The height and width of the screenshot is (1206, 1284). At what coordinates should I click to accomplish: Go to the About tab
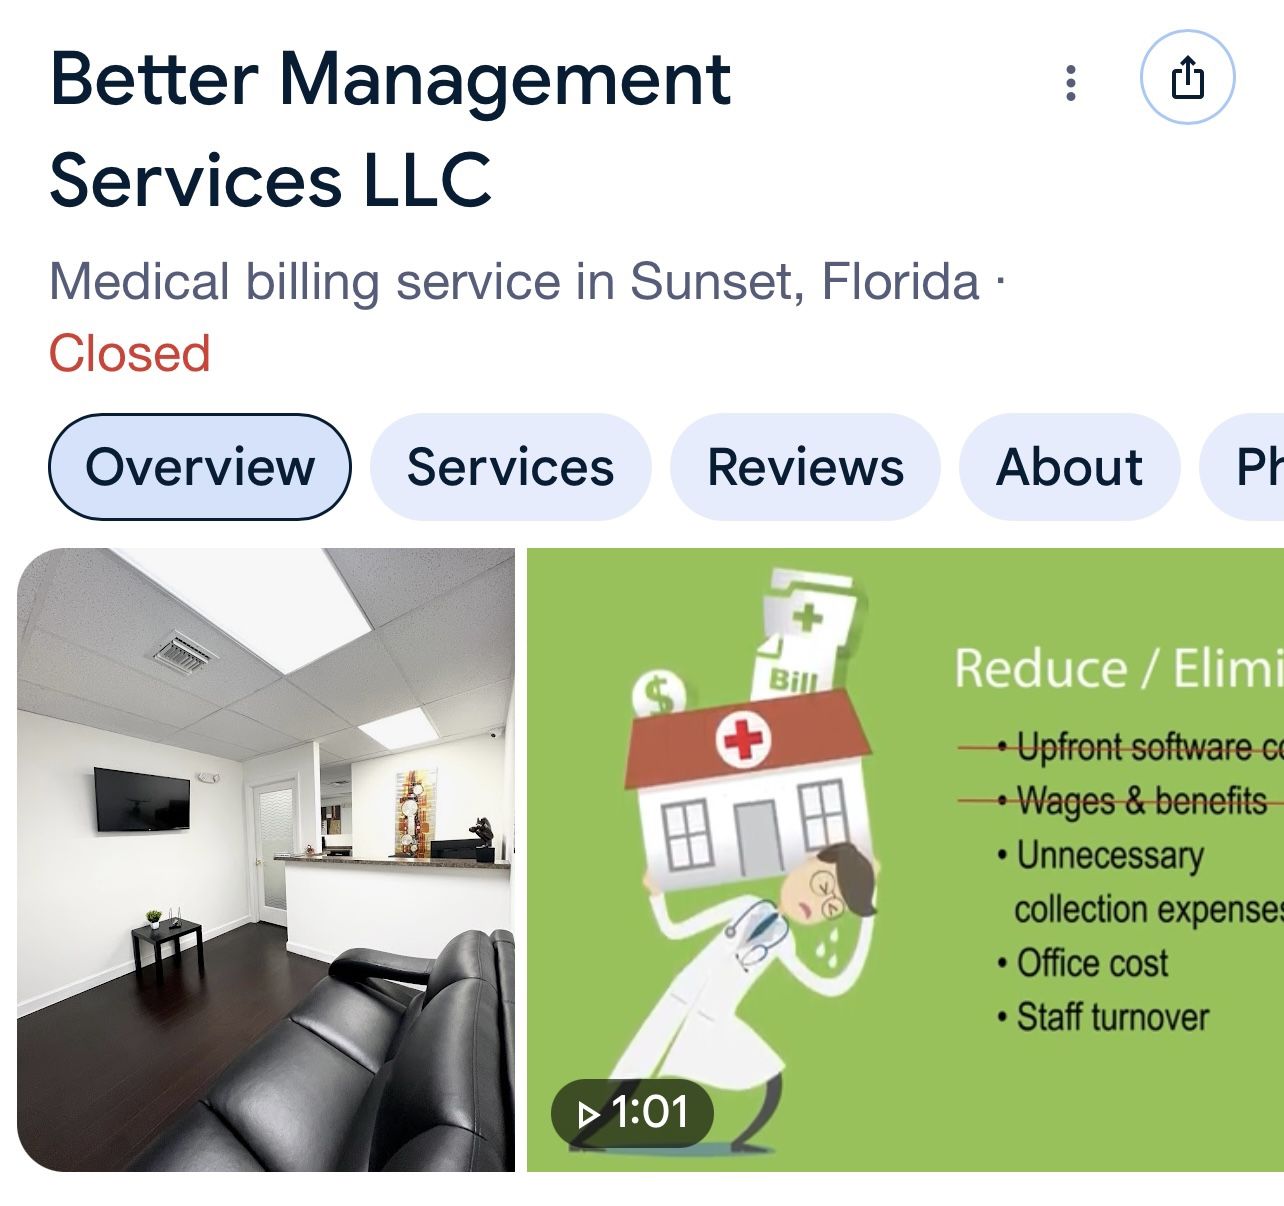pyautogui.click(x=1069, y=467)
